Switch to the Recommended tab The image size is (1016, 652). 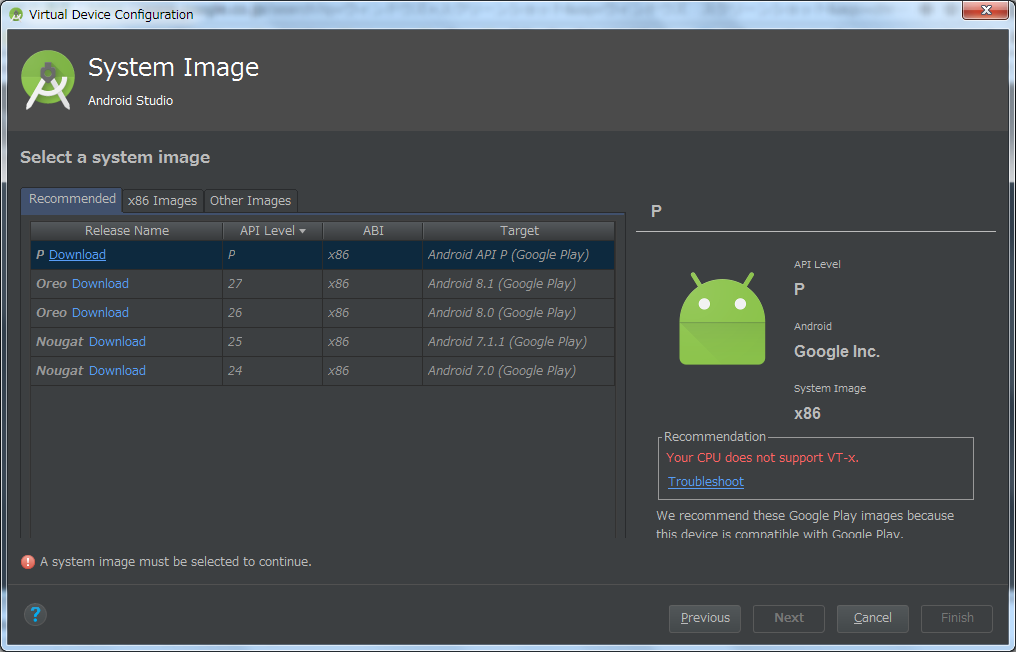point(72,200)
